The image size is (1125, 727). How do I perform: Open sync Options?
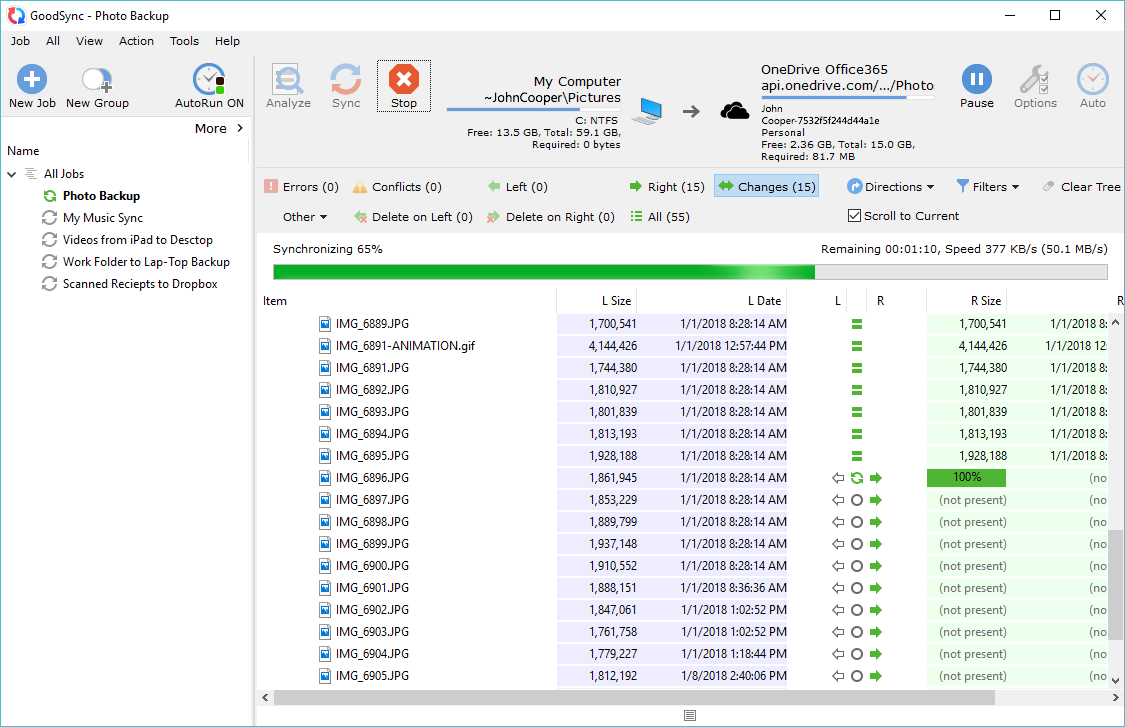(1035, 86)
